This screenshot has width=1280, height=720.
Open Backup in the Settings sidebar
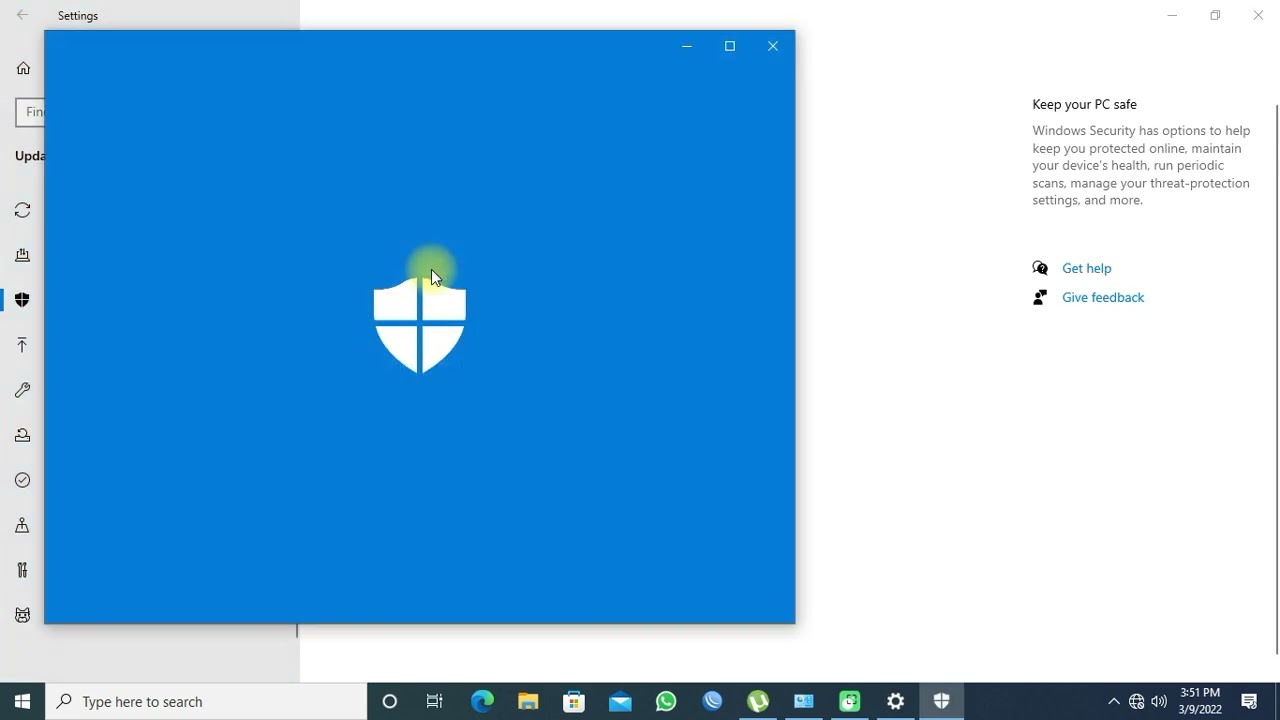(x=22, y=345)
